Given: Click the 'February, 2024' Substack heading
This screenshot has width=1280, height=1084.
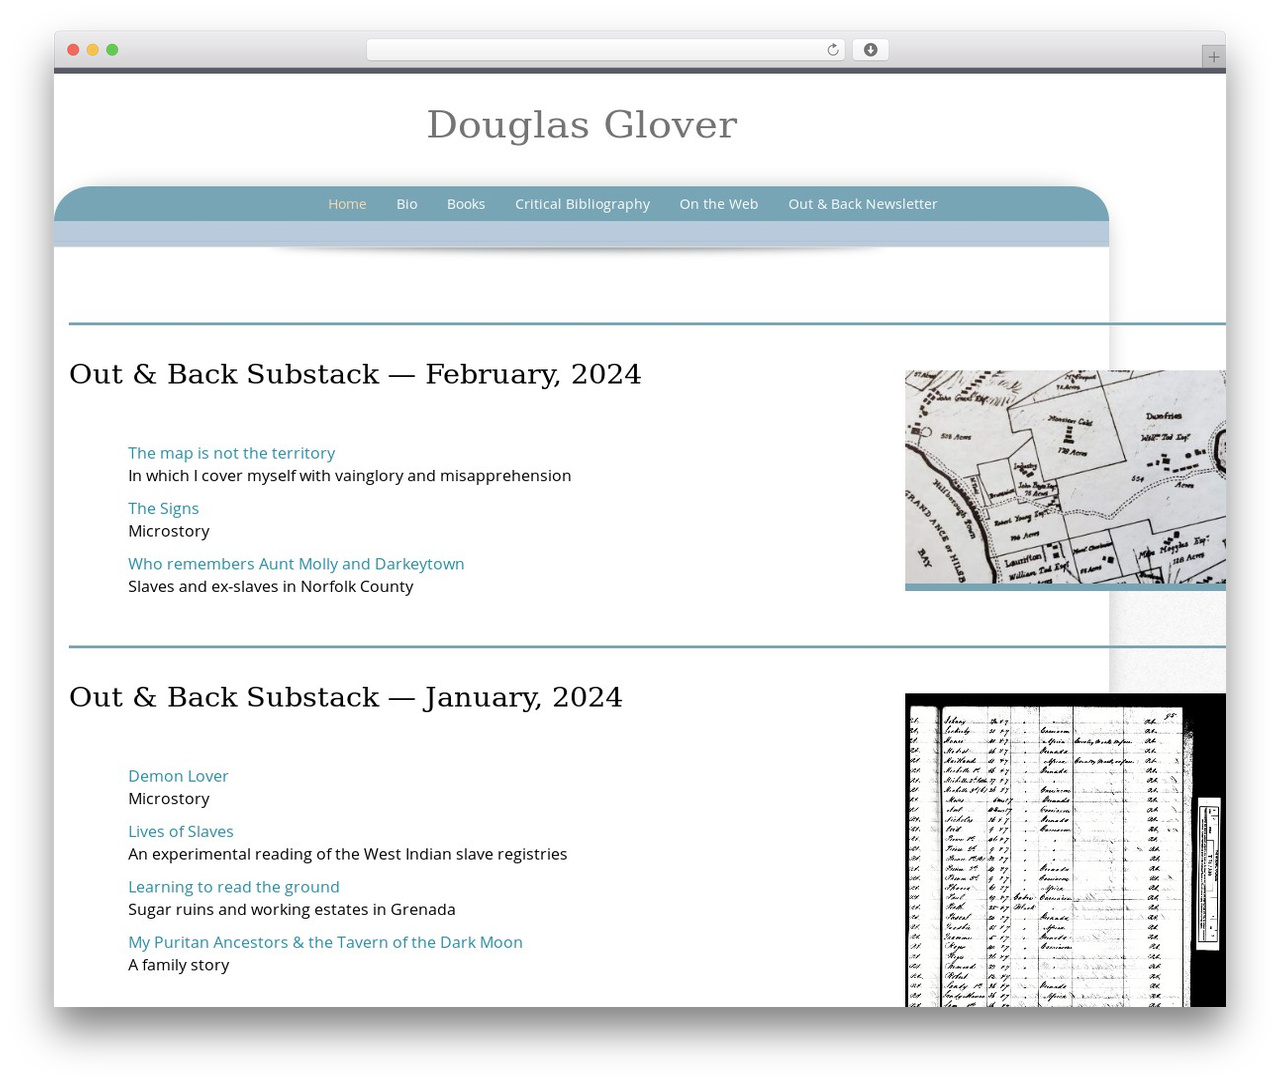Looking at the screenshot, I should (355, 374).
